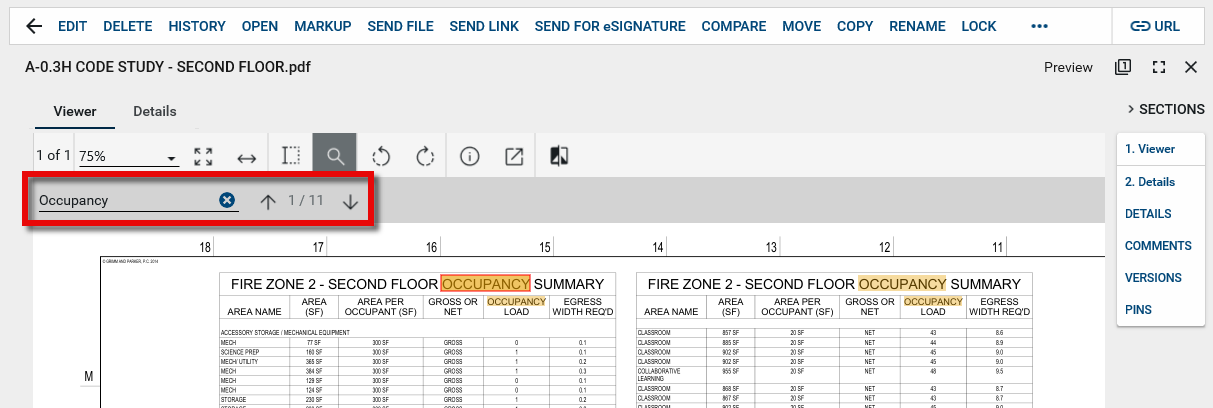Open the 75% zoom level dropdown

click(127, 157)
